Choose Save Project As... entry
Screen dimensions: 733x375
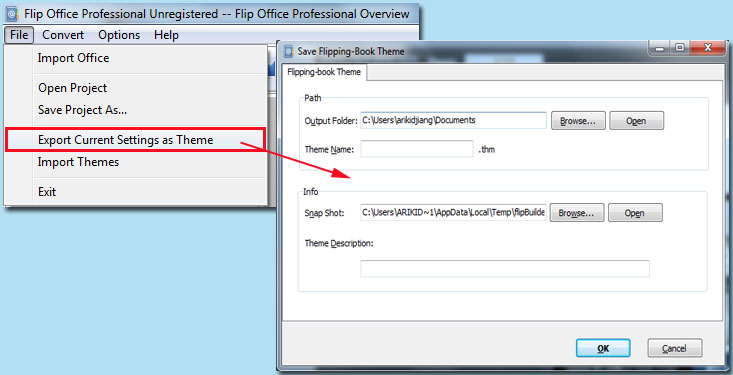[136, 110]
